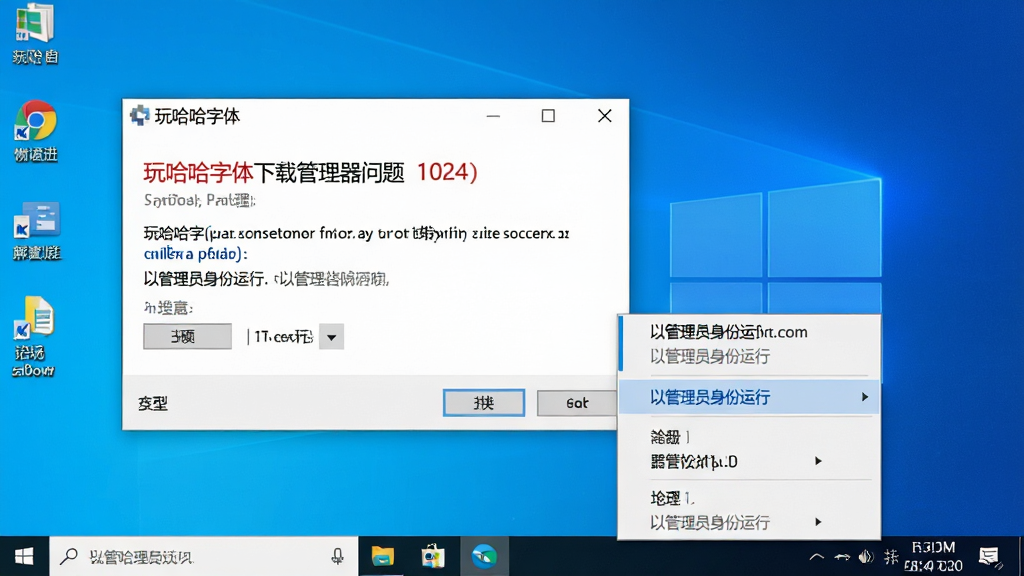Open File Explorer from the taskbar

tap(383, 556)
